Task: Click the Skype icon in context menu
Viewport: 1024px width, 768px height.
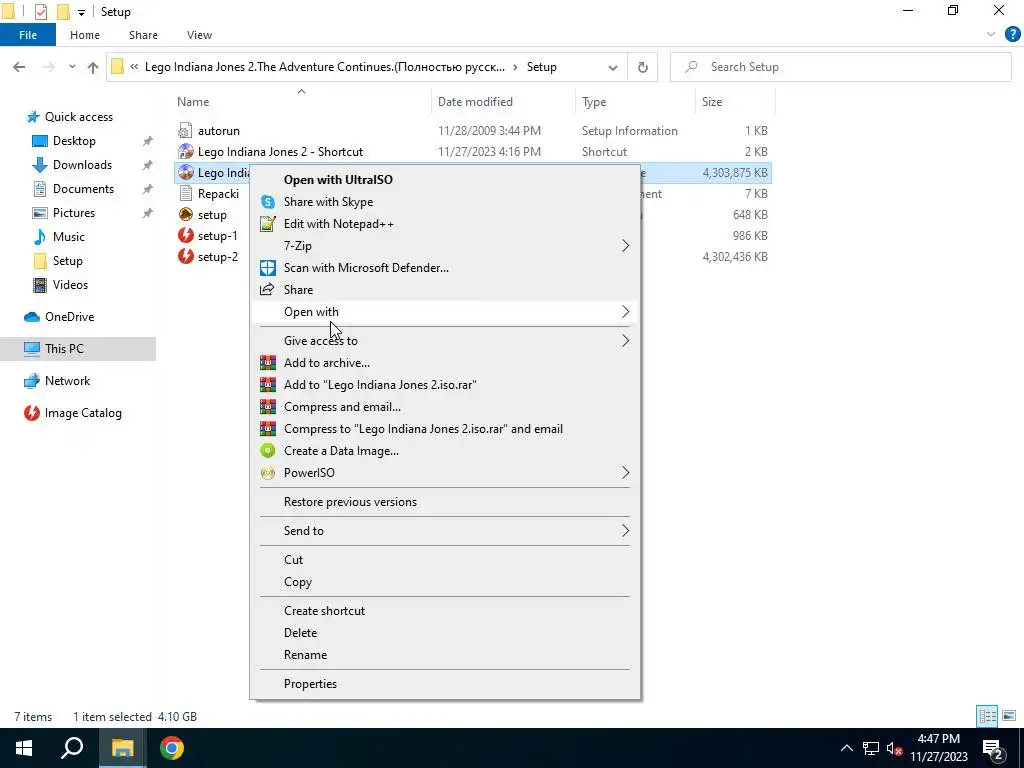Action: click(268, 202)
